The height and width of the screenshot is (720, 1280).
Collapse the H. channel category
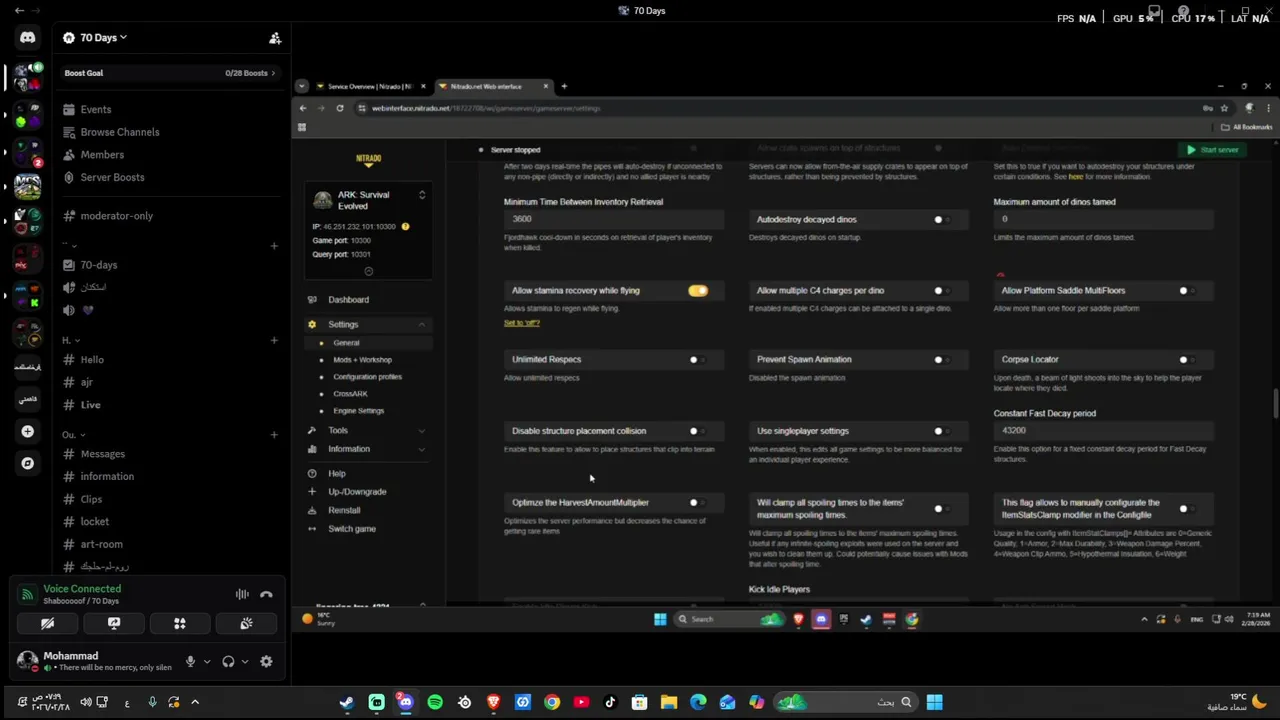coord(70,340)
